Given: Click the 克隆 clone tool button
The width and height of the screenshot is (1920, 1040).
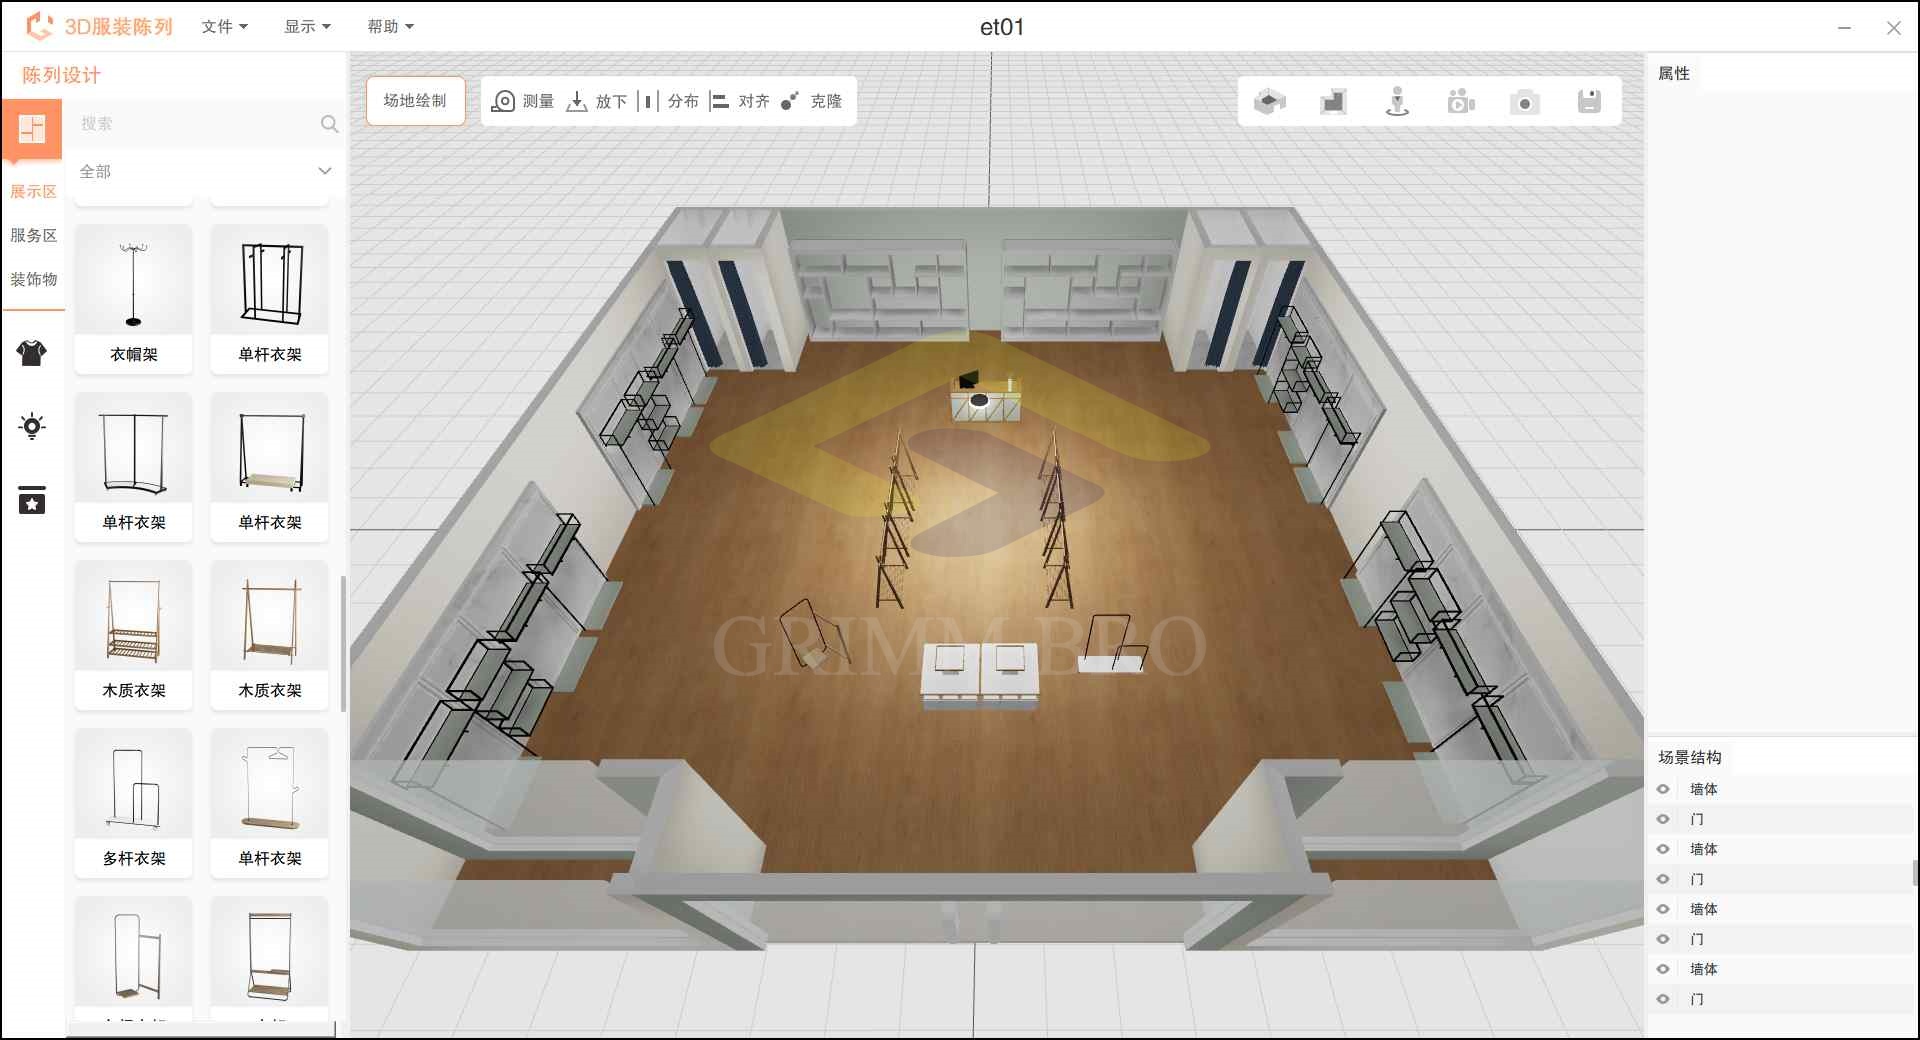Looking at the screenshot, I should (x=811, y=101).
